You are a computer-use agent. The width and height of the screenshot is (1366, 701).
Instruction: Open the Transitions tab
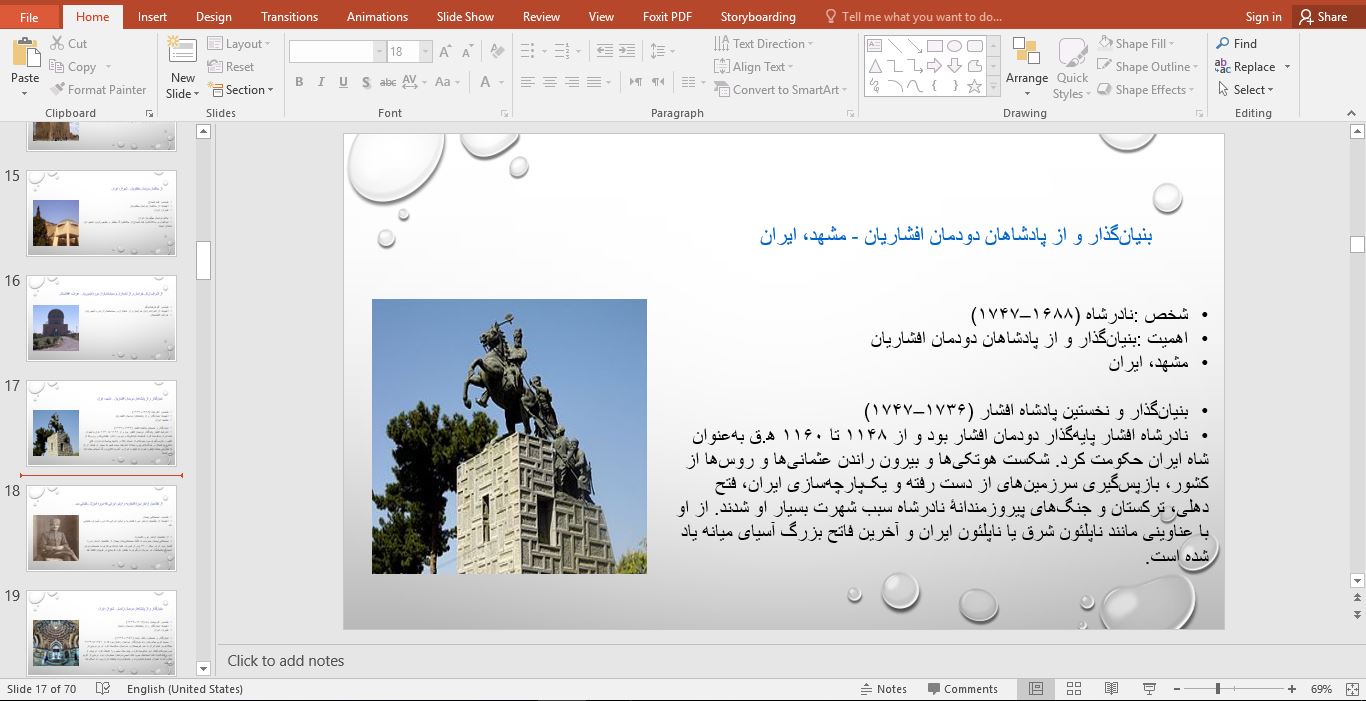click(289, 16)
